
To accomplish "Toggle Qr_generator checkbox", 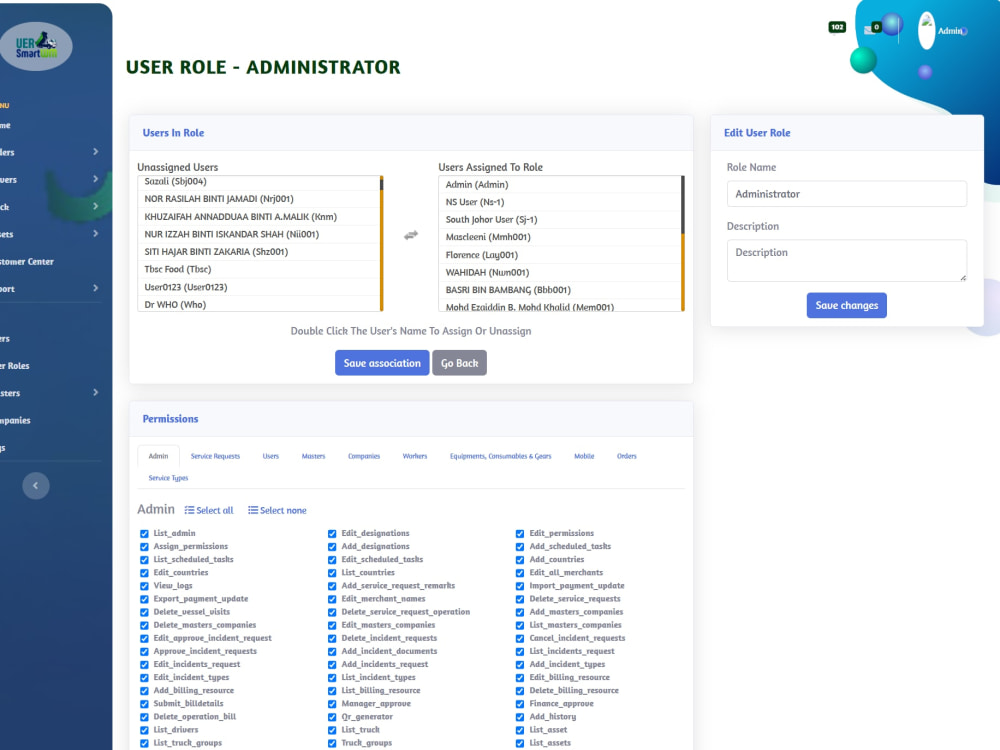I will click(332, 717).
